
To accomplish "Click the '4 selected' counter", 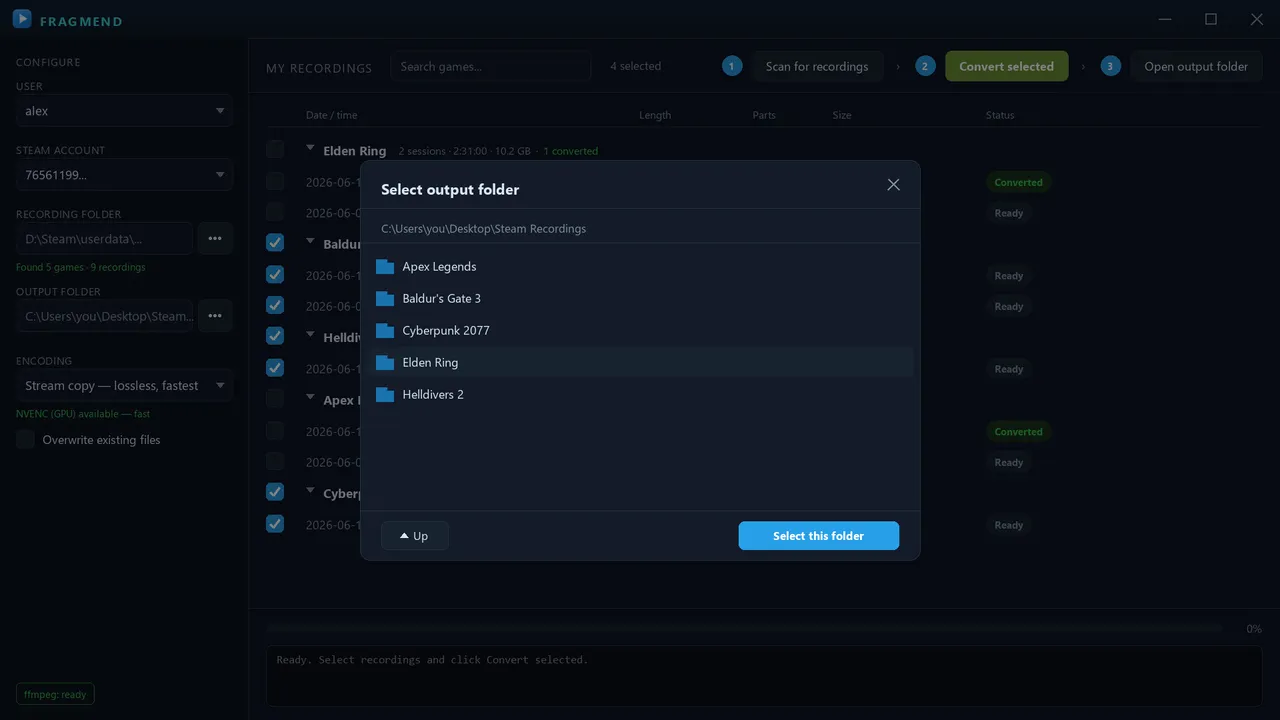I will point(636,67).
